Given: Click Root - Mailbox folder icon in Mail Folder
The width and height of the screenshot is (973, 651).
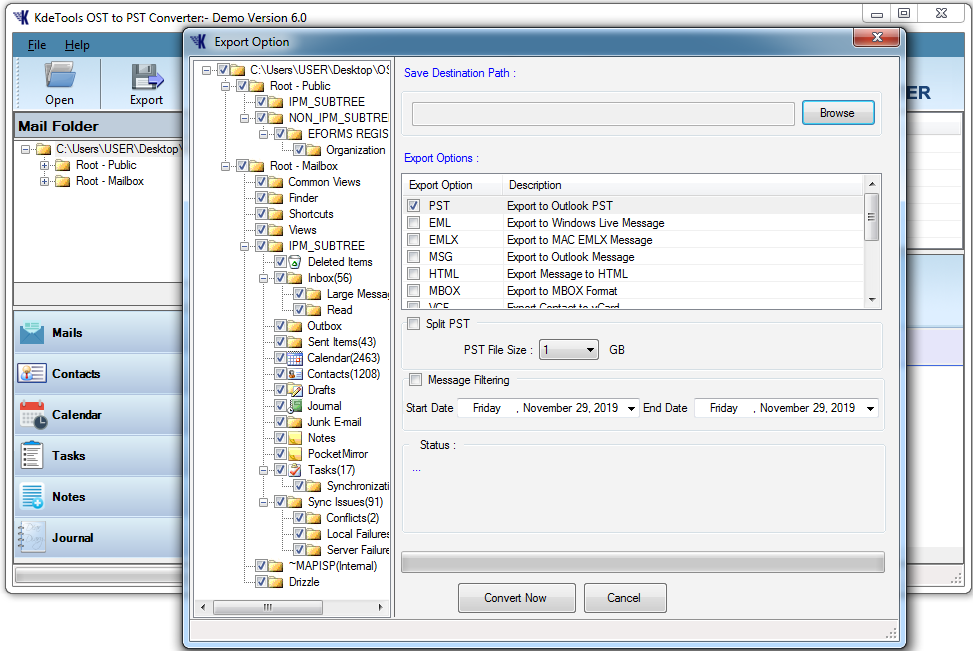Looking at the screenshot, I should click(62, 181).
